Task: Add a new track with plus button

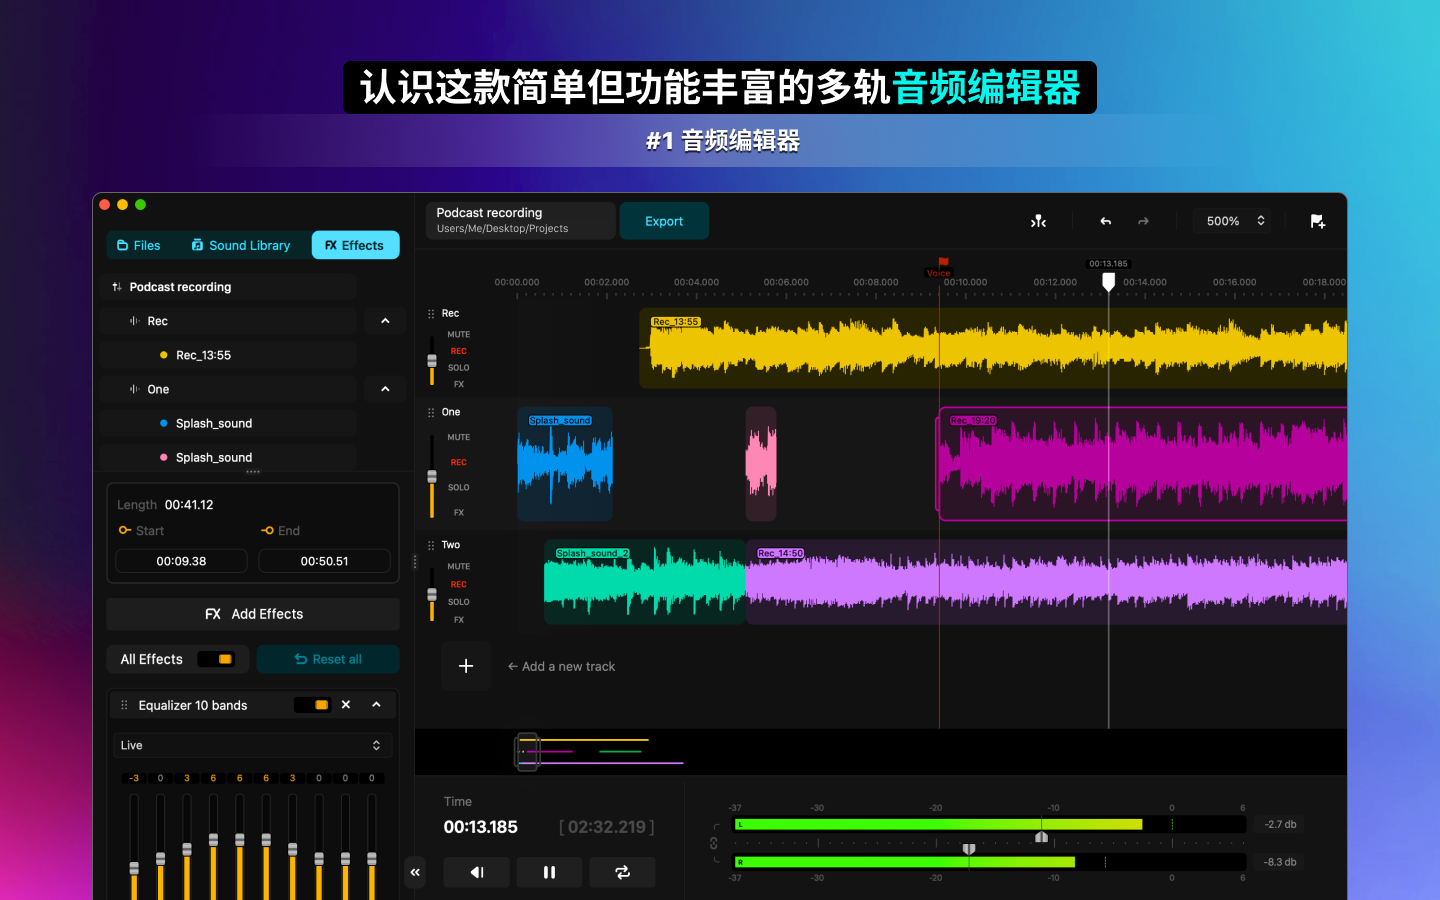Action: (466, 666)
